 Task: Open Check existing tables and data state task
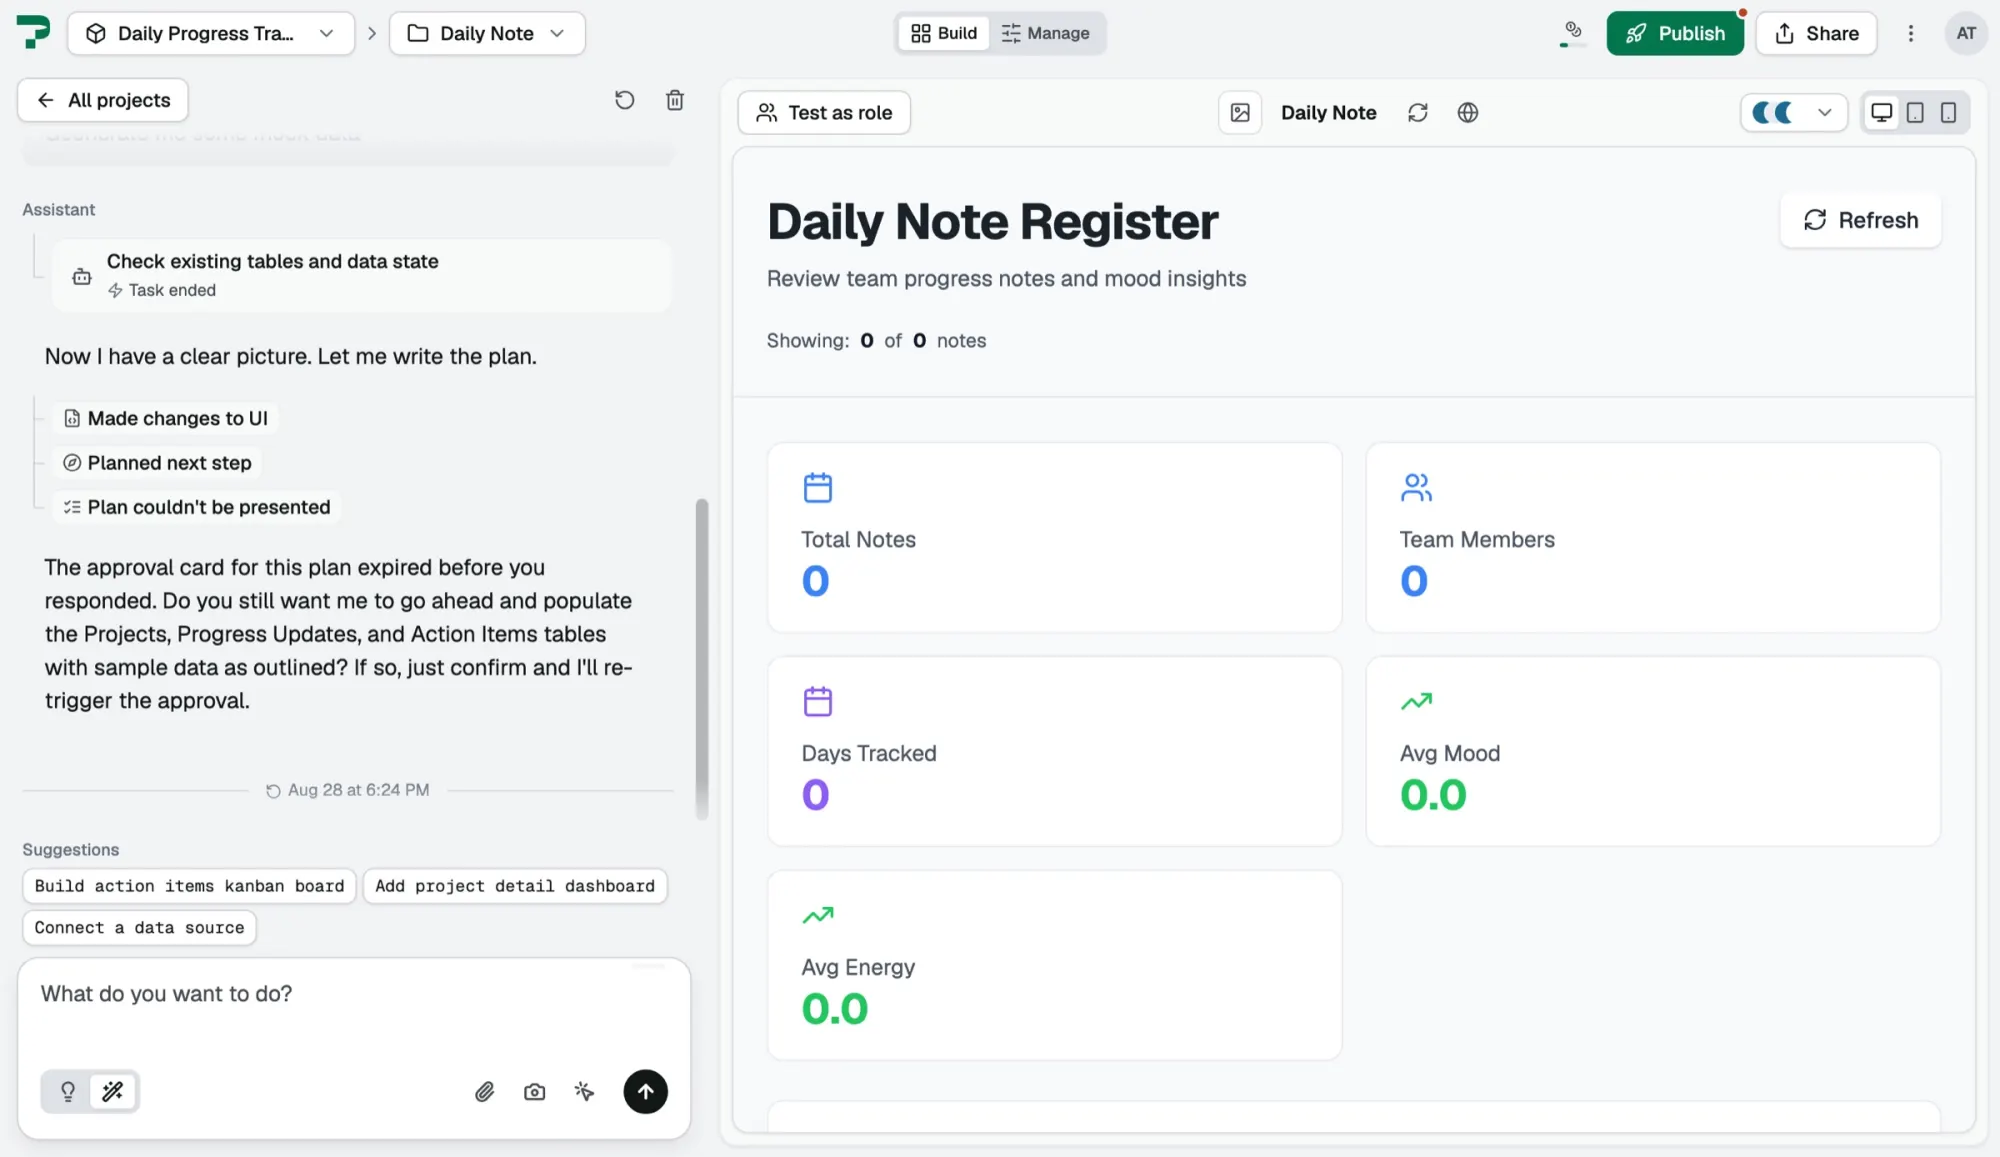362,275
